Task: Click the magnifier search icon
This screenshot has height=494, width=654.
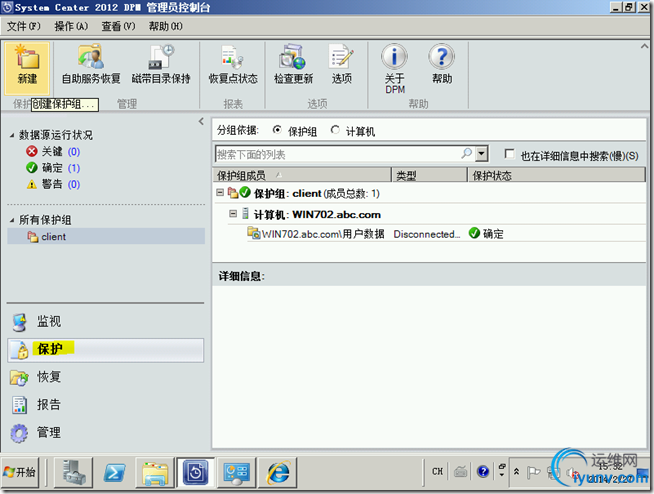Action: [x=466, y=154]
